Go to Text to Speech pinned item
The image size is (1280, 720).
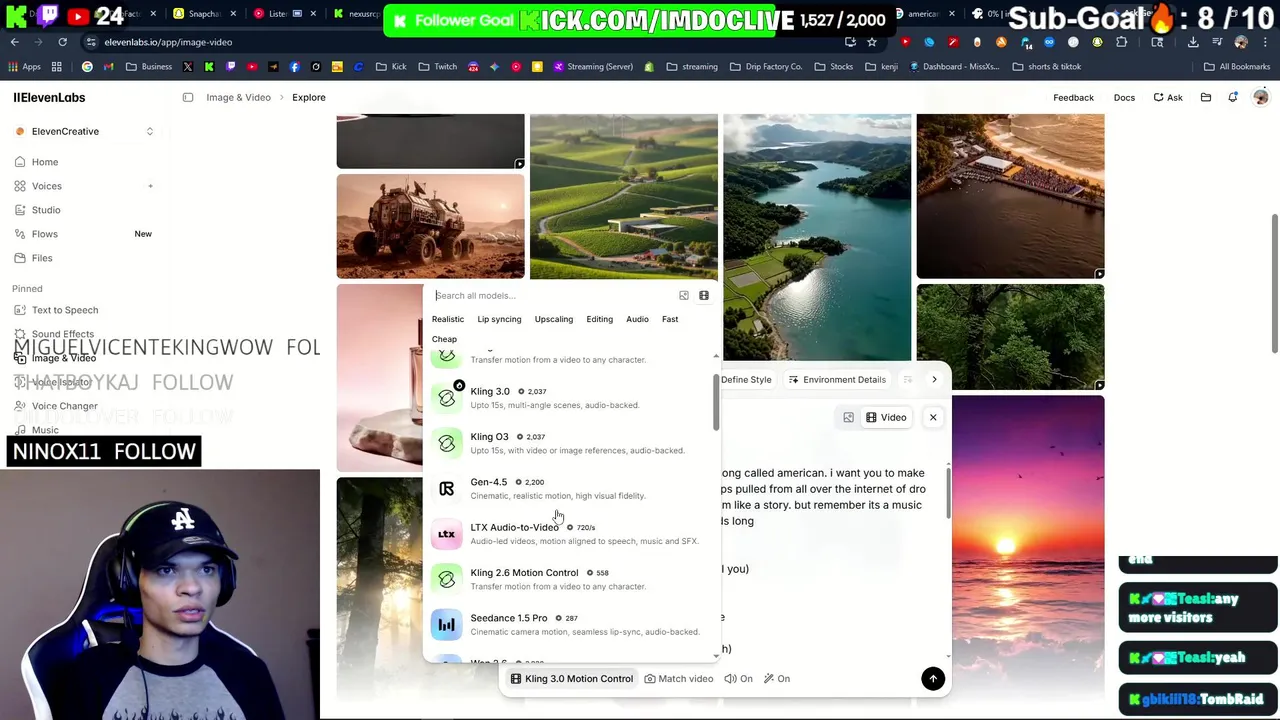coord(65,310)
